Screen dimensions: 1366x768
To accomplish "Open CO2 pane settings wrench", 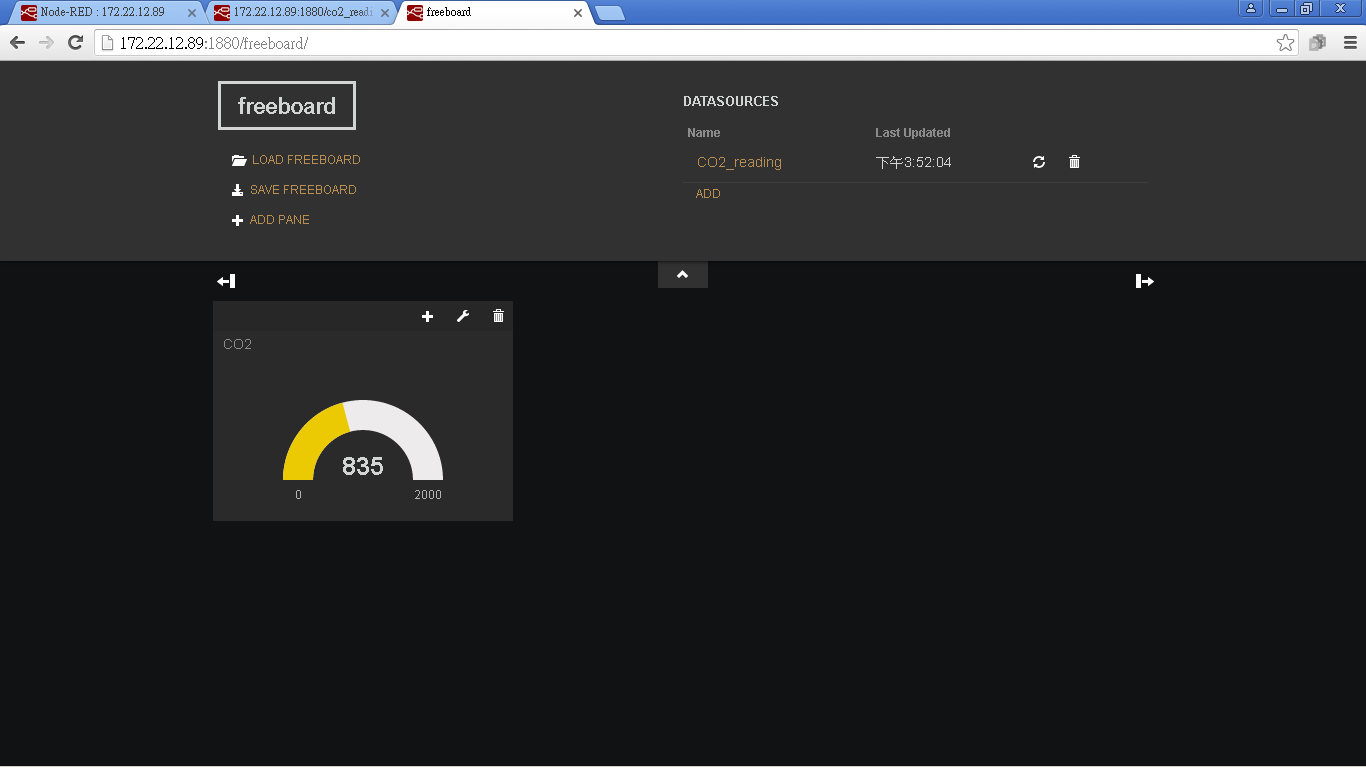I will pos(463,316).
